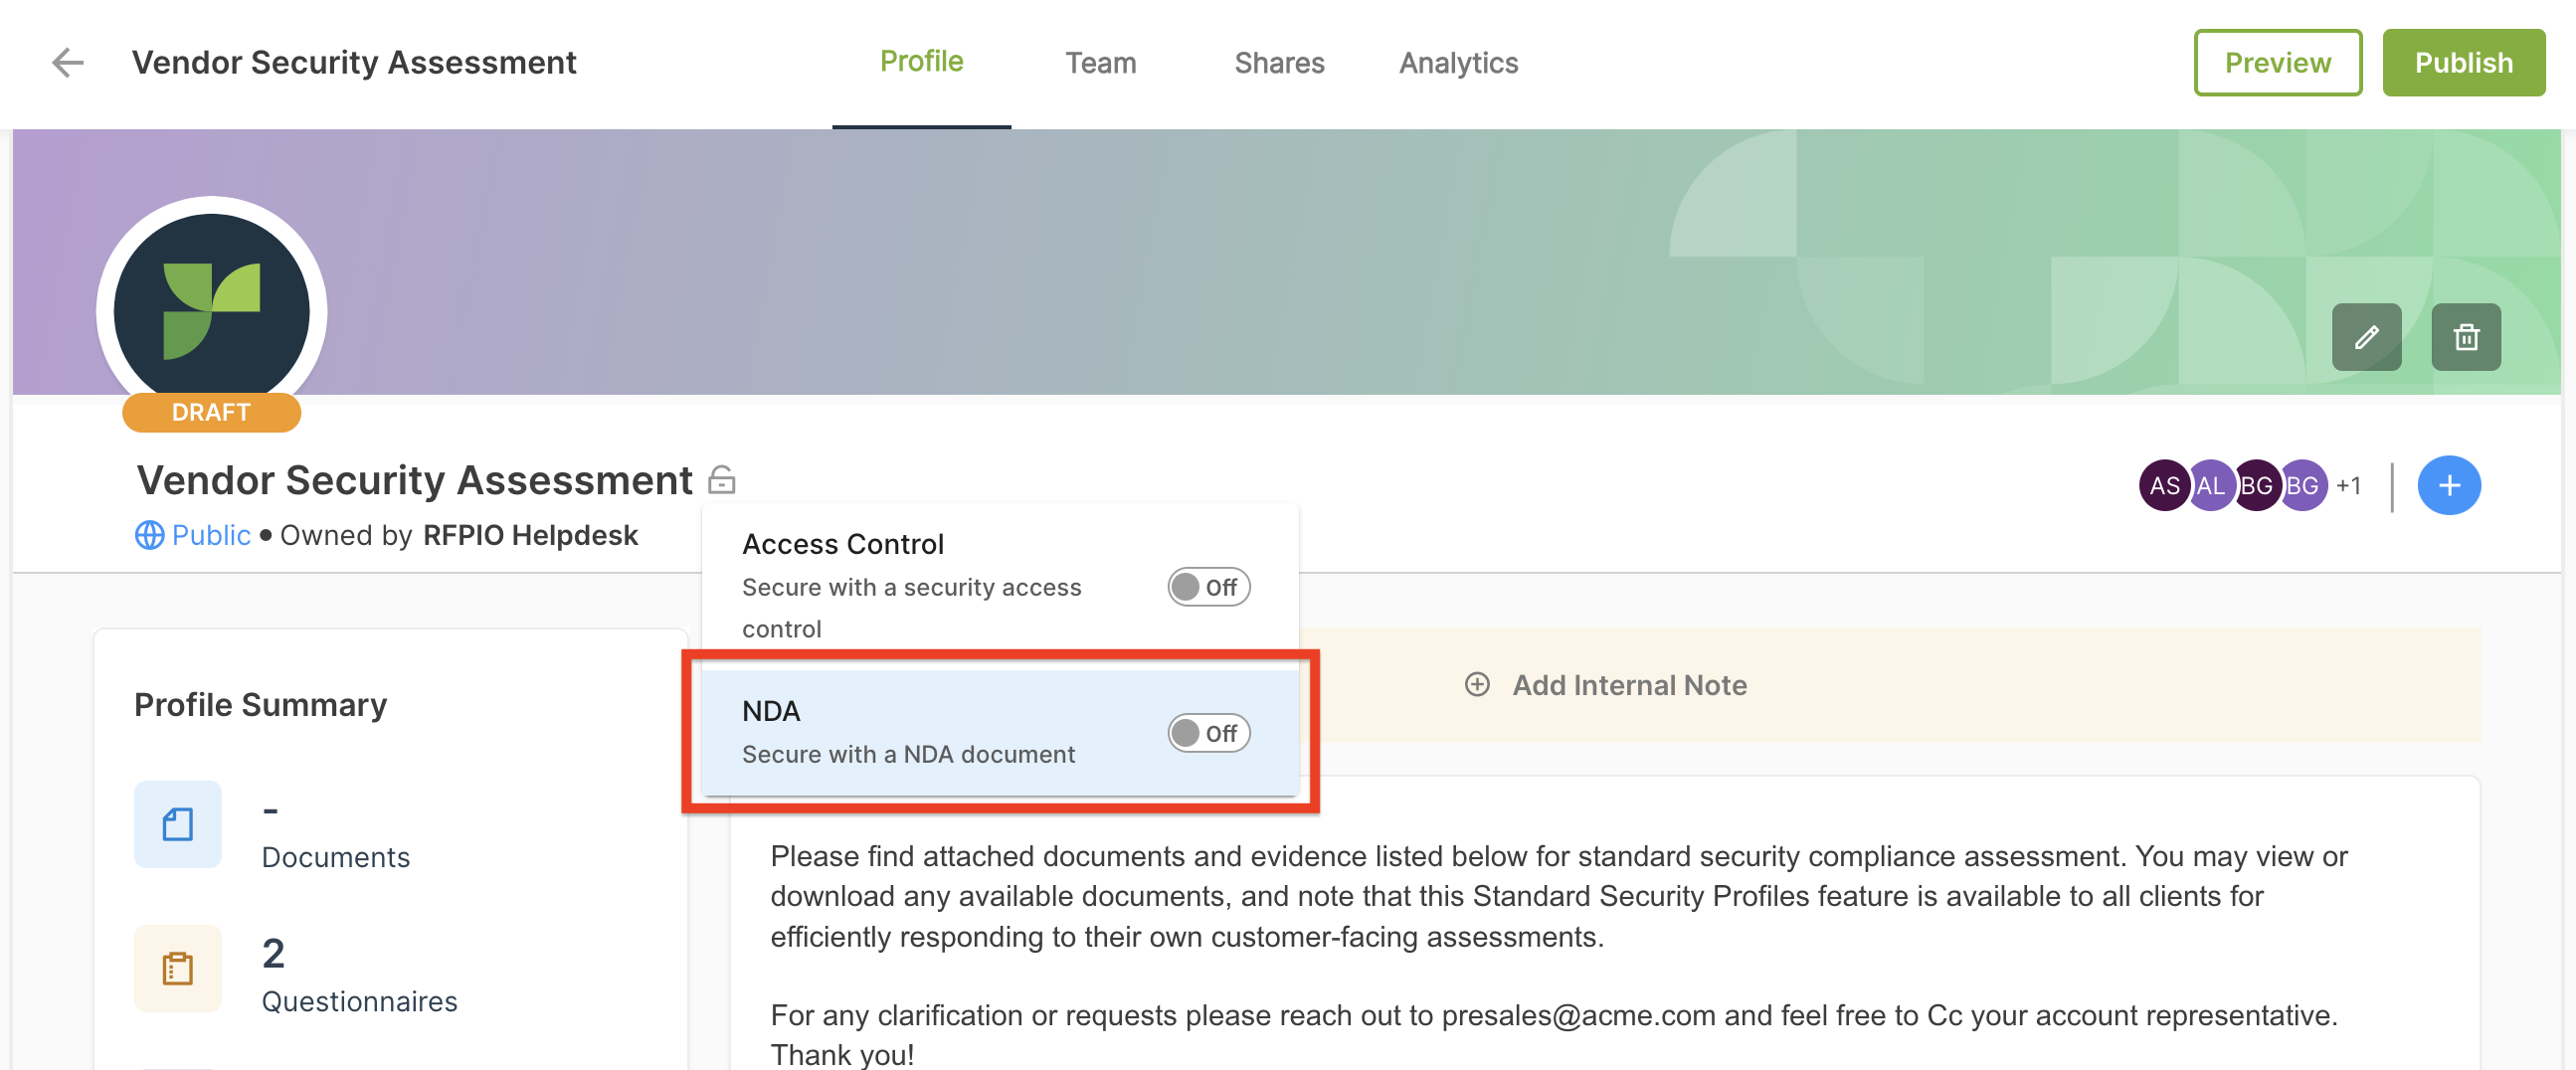
Task: Switch to the Shares tab
Action: 1279,63
